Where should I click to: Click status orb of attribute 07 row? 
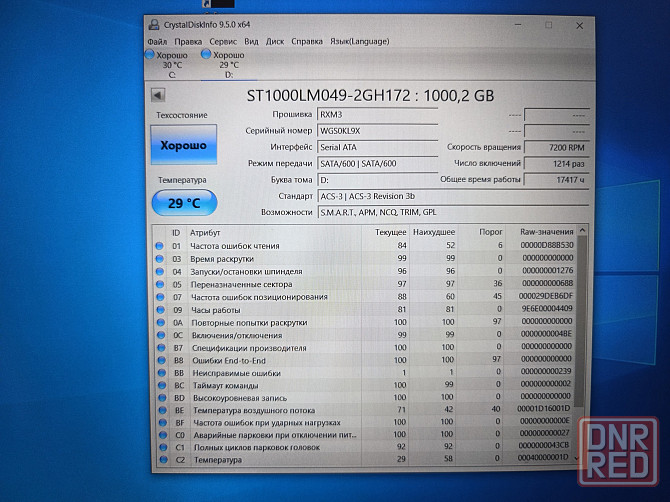[160, 297]
